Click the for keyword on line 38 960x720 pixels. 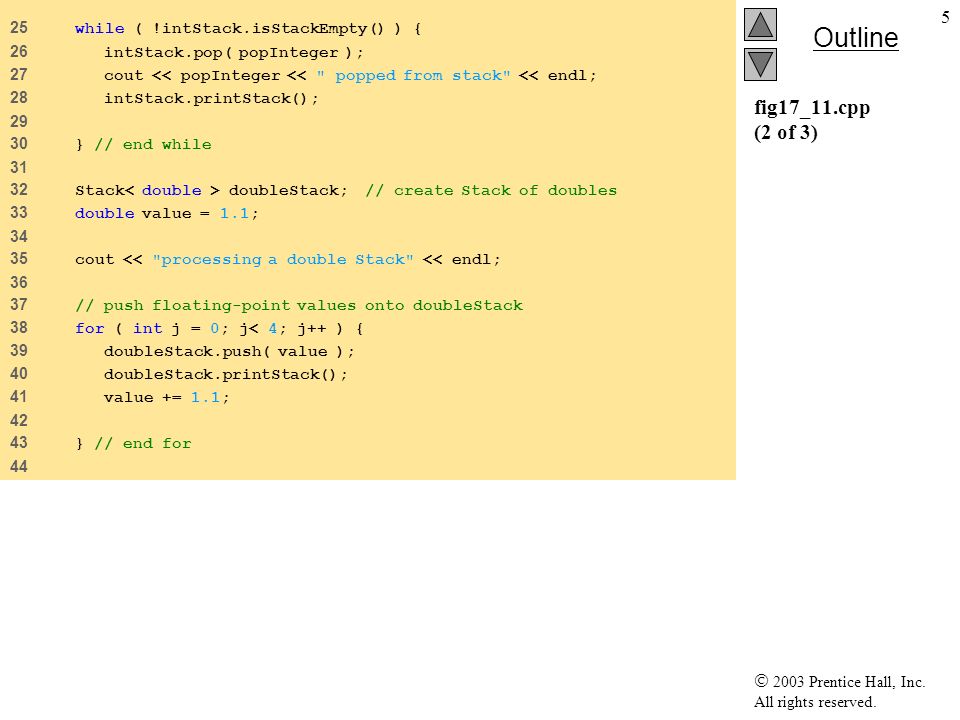[89, 329]
